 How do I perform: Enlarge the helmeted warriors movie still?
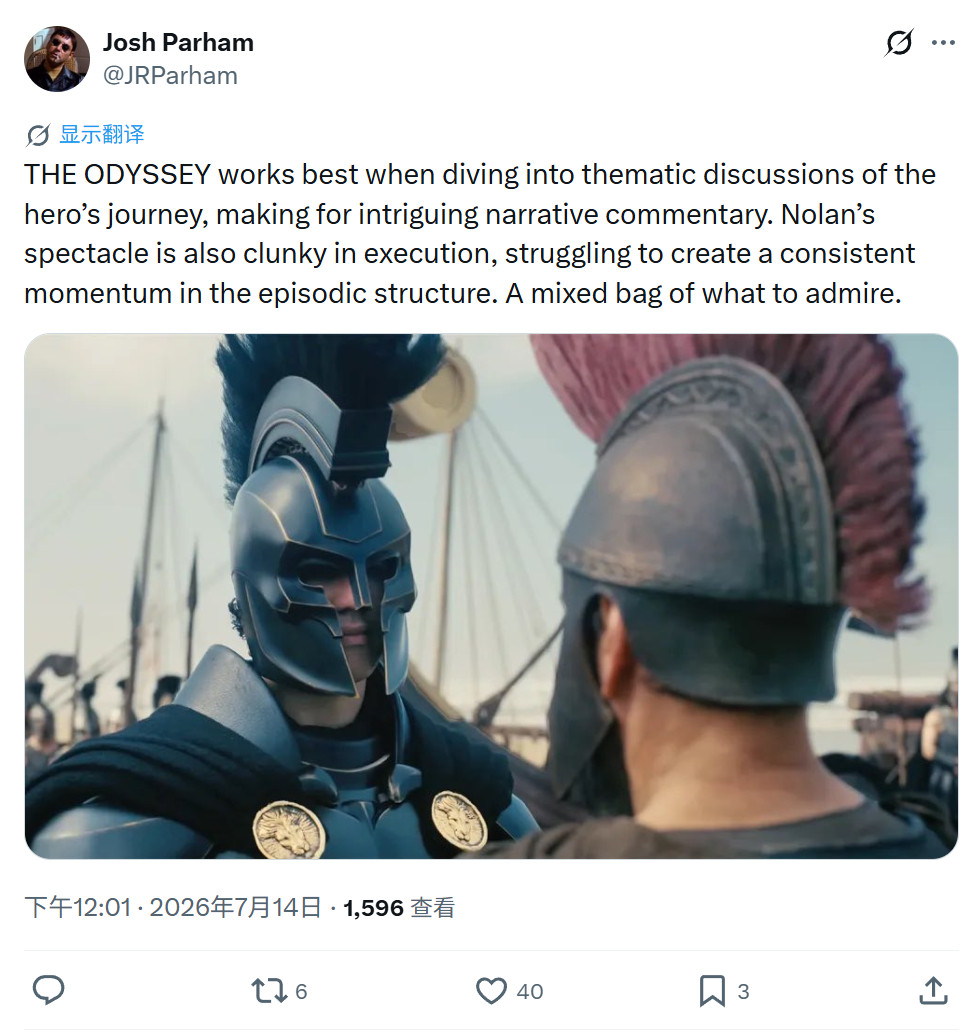(491, 596)
